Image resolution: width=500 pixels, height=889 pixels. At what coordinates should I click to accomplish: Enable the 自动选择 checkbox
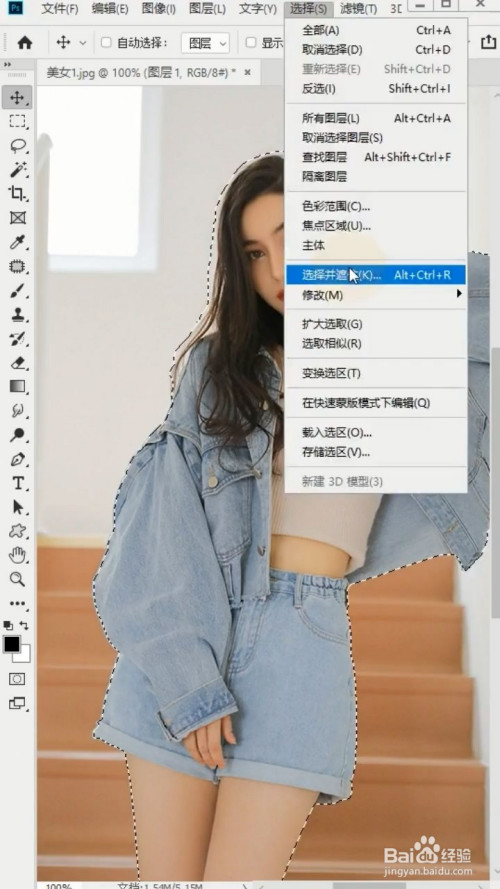(x=106, y=43)
